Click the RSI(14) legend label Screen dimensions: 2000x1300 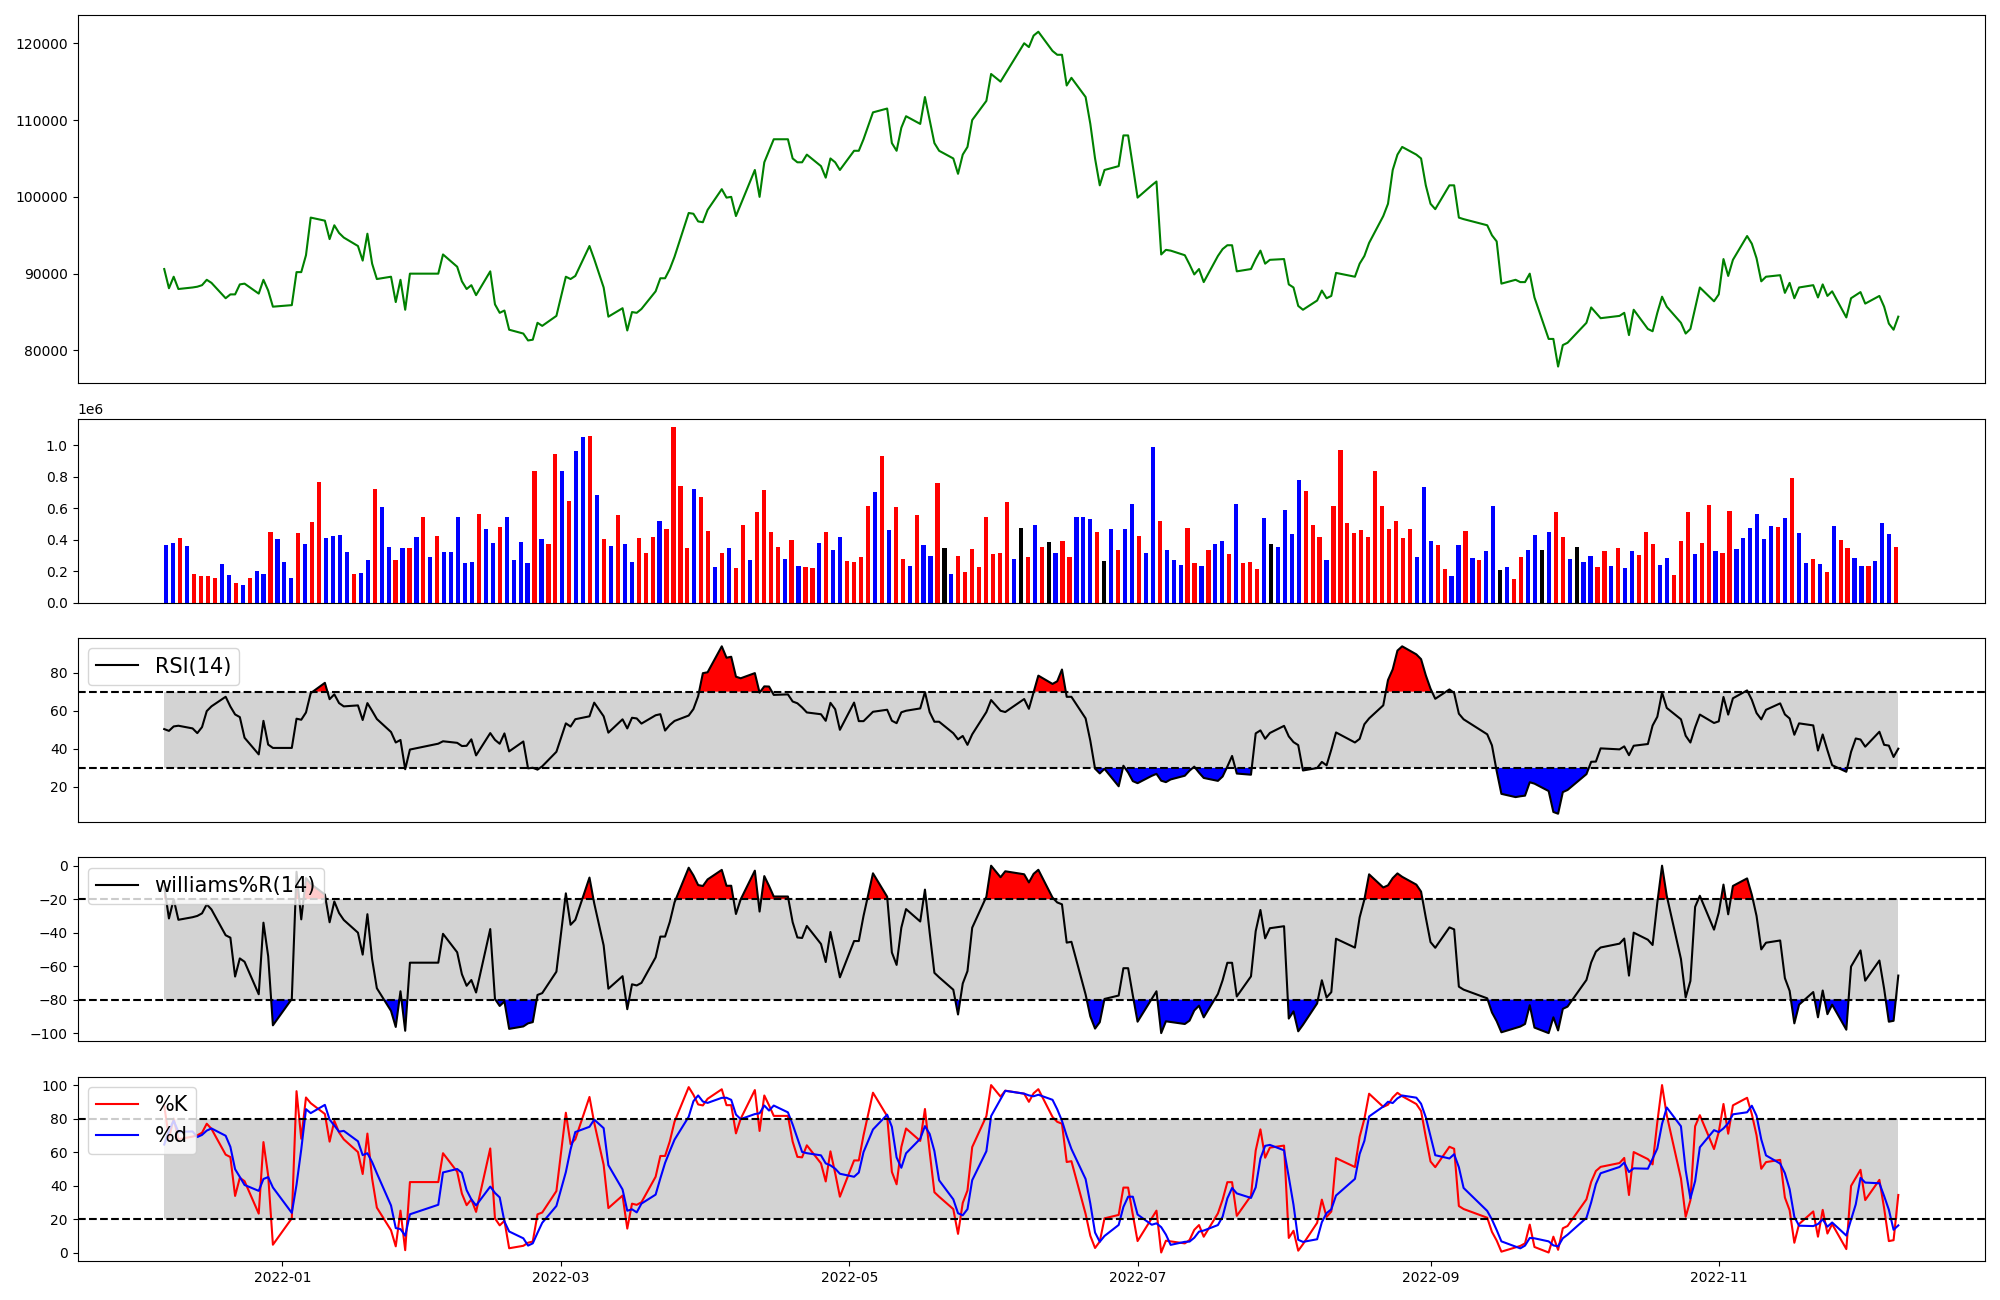point(192,666)
